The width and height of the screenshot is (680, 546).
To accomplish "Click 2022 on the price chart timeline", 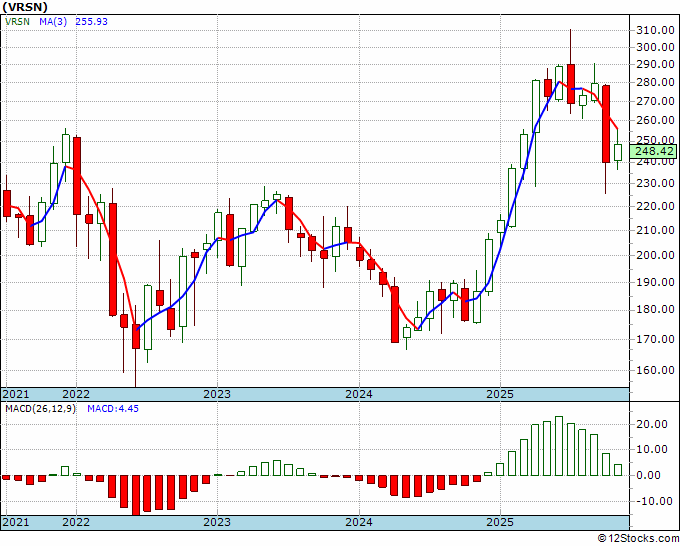I will pyautogui.click(x=76, y=394).
